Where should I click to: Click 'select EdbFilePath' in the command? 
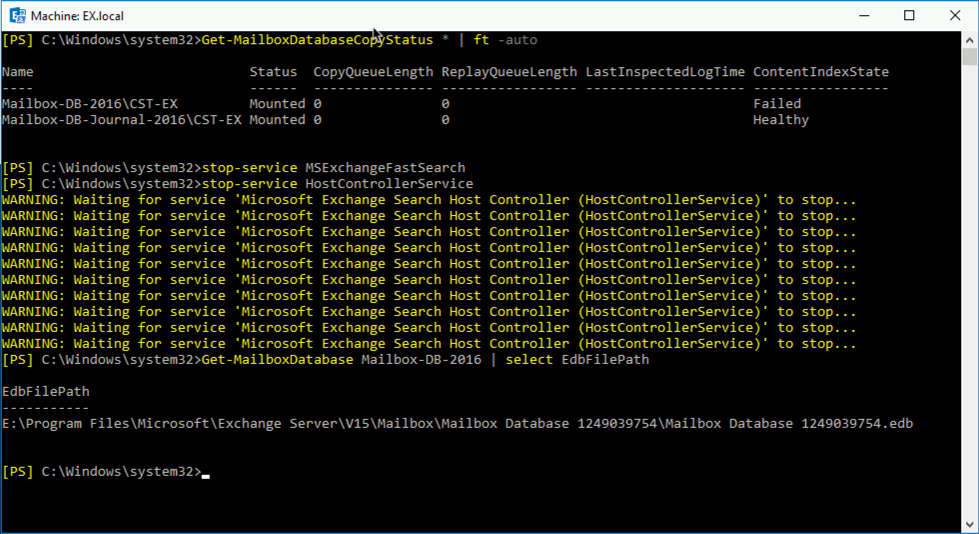coord(578,360)
